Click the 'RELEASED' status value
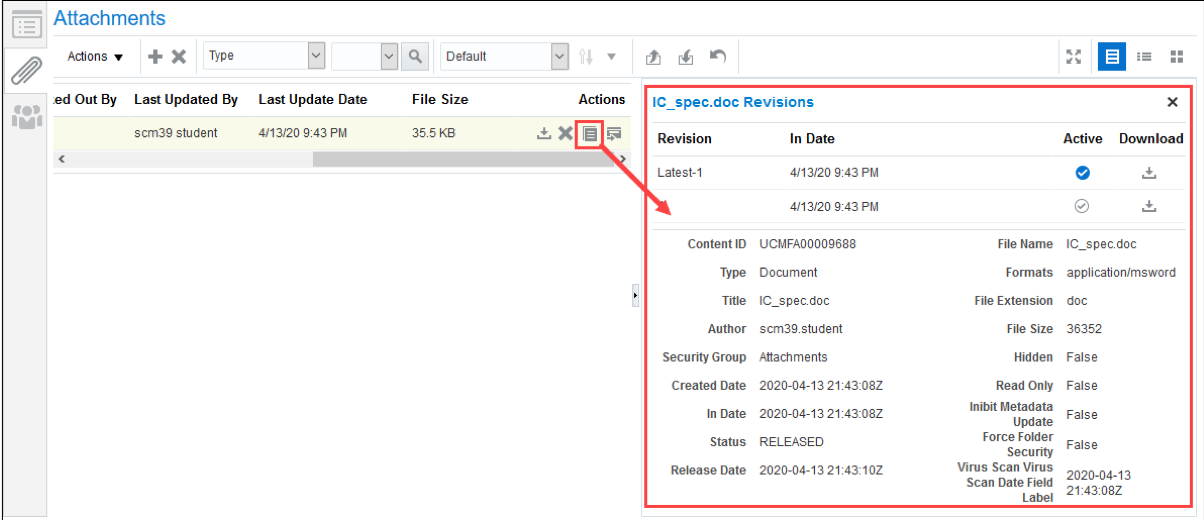This screenshot has height=520, width=1204. (792, 442)
